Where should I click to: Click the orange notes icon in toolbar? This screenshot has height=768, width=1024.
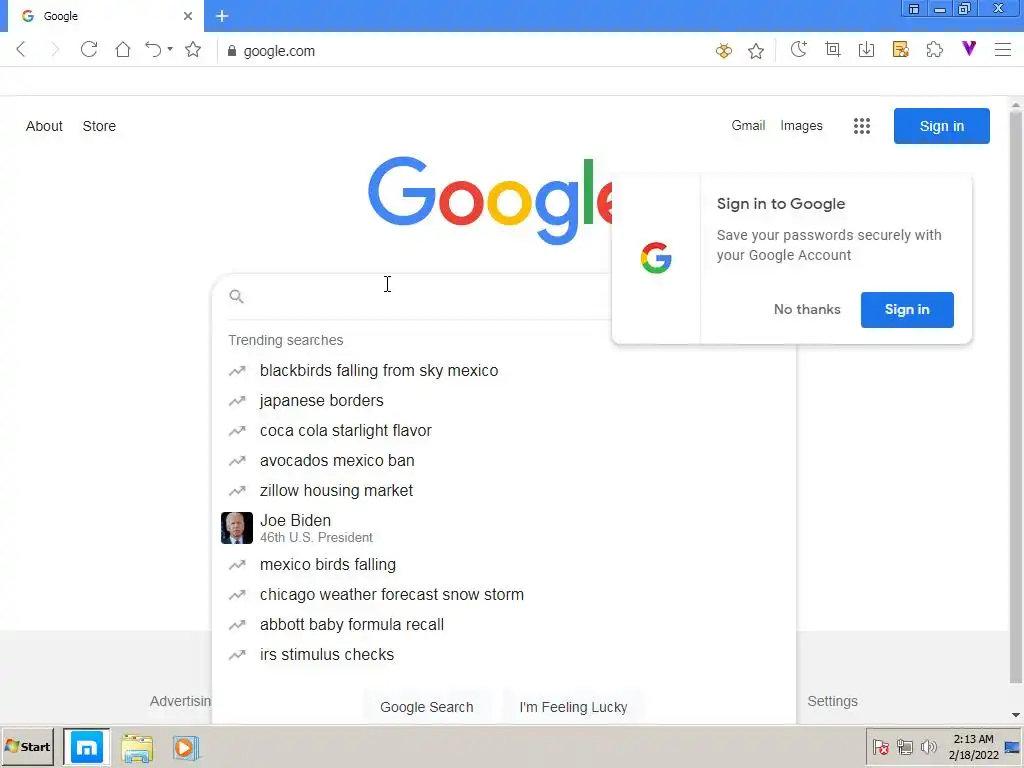[901, 50]
